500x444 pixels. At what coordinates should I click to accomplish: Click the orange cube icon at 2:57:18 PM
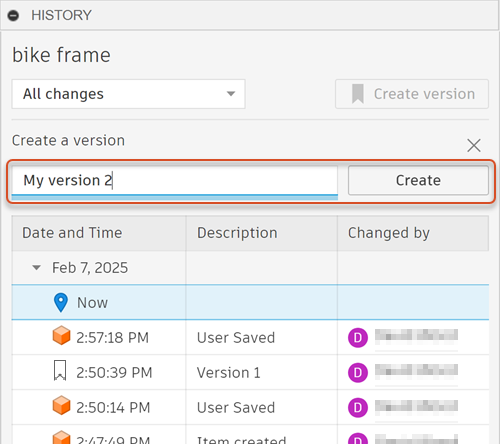(61, 335)
